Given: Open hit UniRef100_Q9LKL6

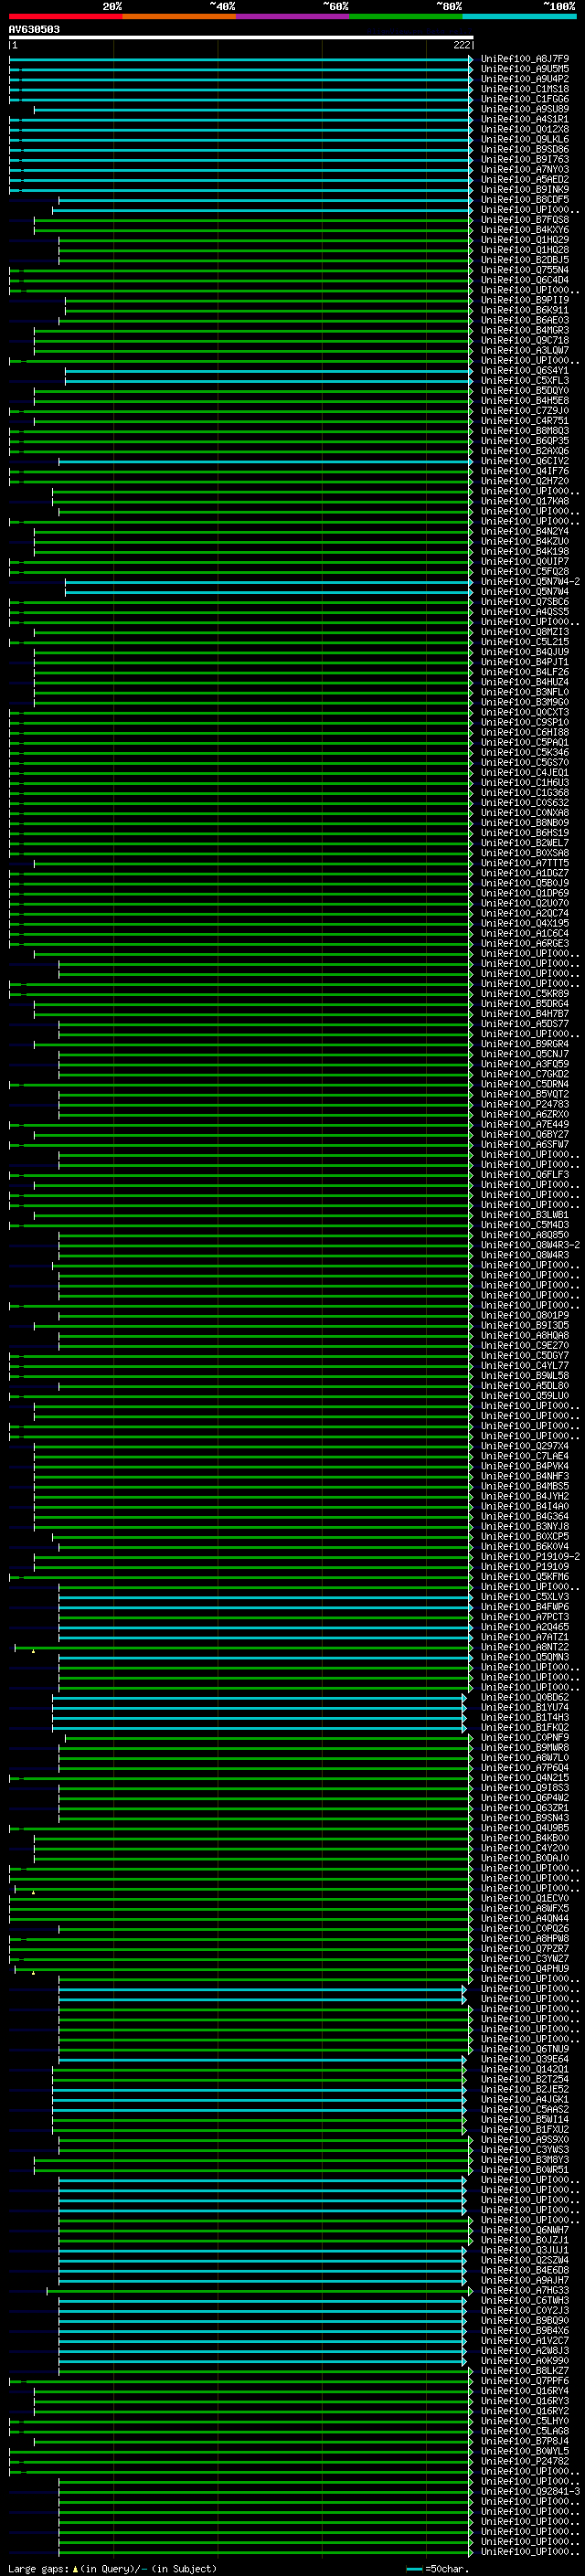Looking at the screenshot, I should coord(525,139).
